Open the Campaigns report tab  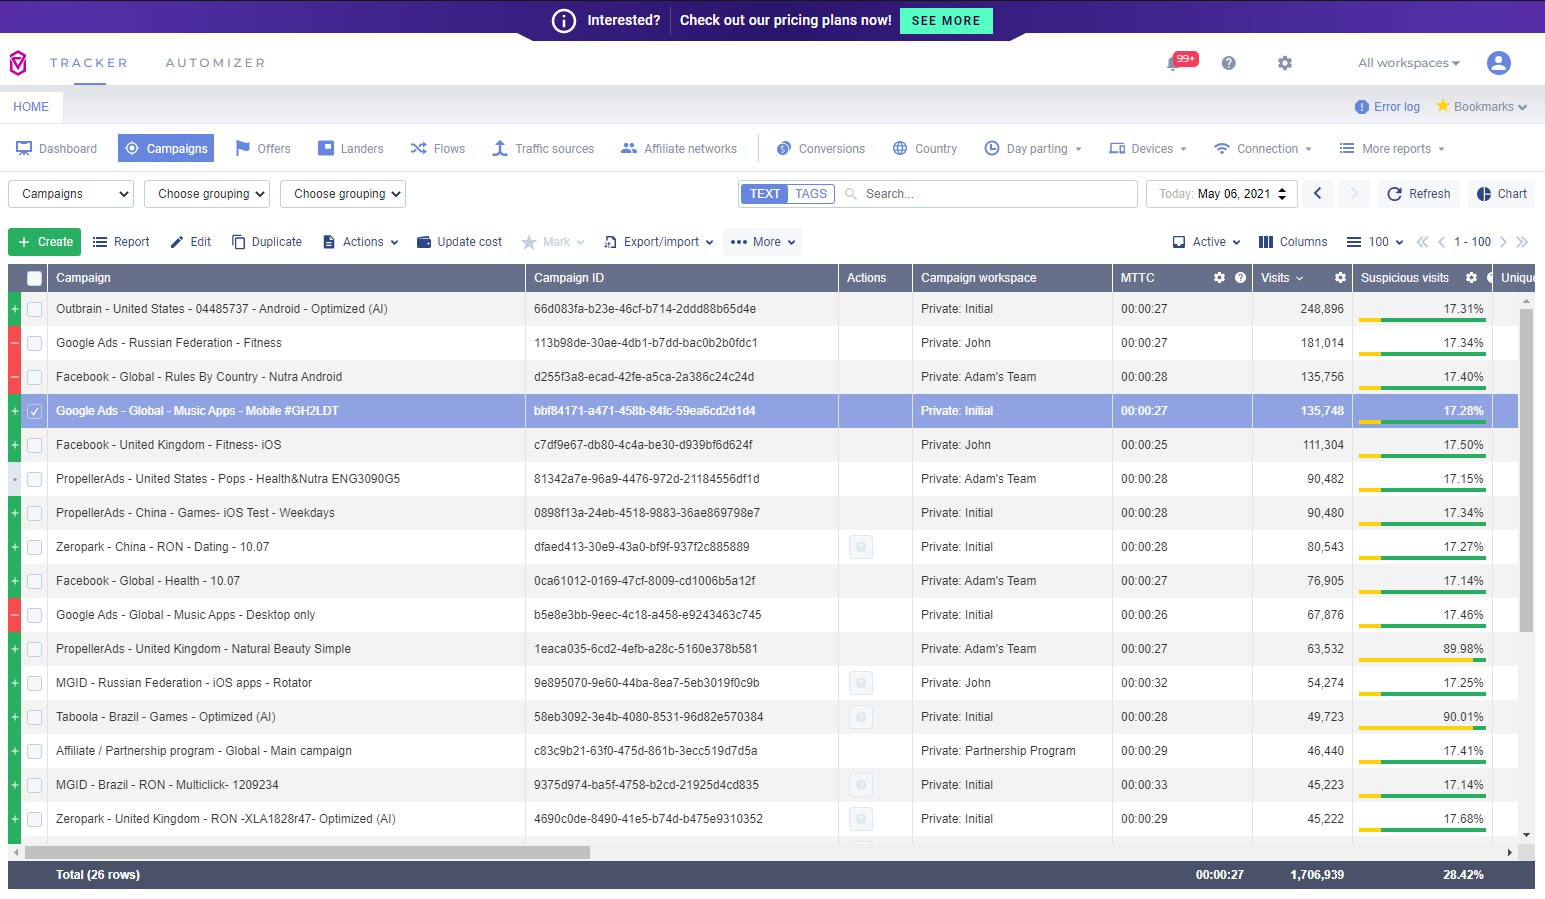pyautogui.click(x=166, y=149)
